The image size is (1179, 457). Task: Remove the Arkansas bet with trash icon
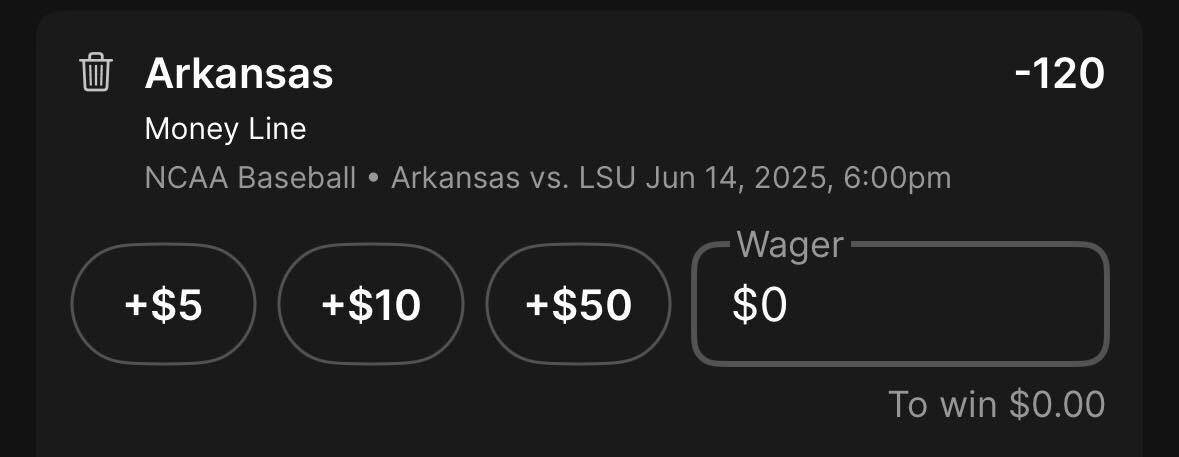96,73
